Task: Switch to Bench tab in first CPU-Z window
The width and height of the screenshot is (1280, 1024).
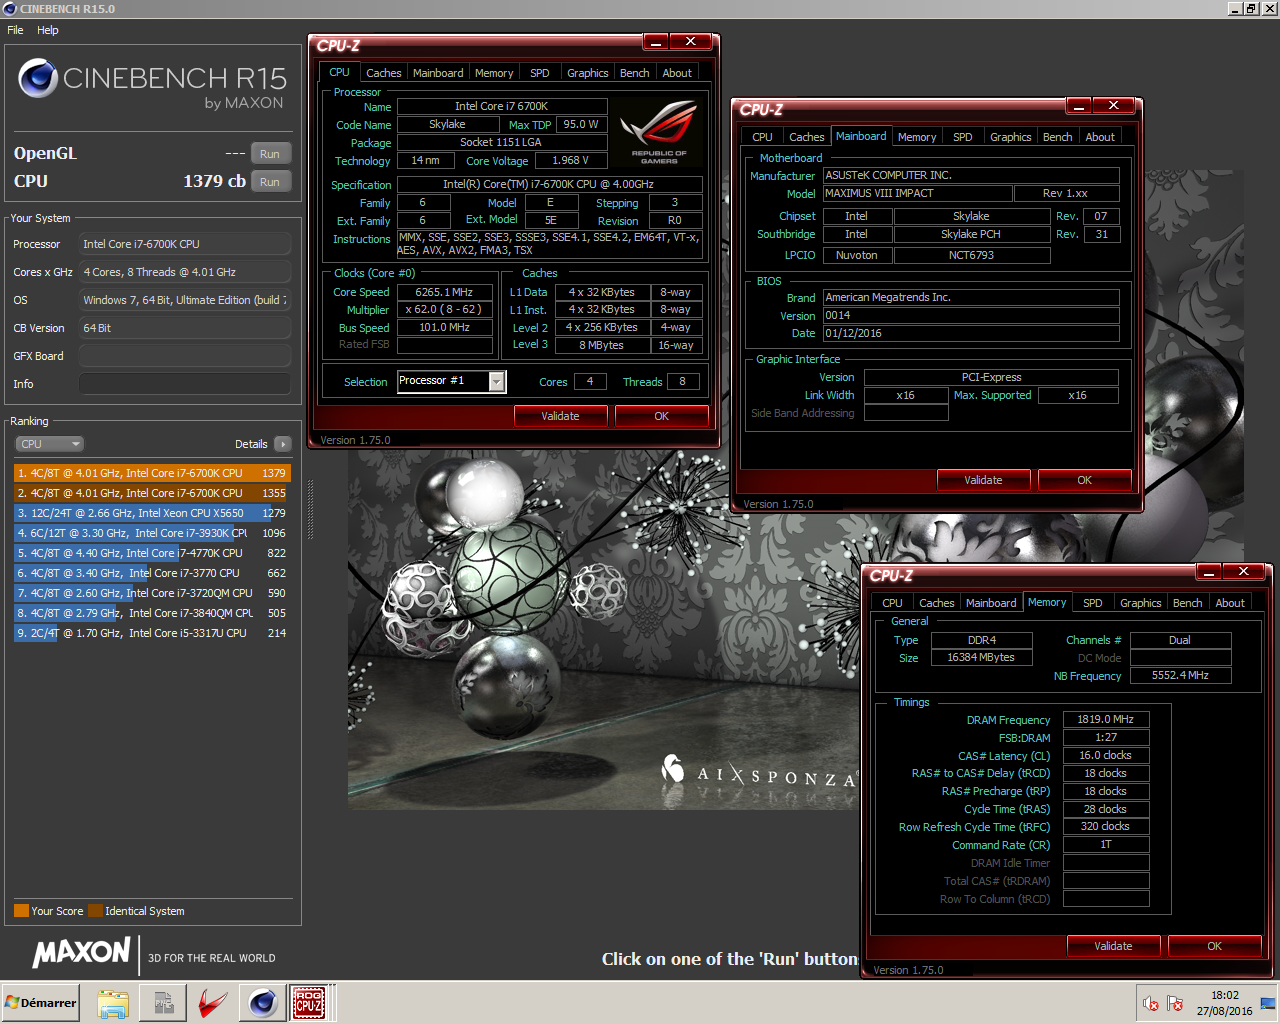Action: pyautogui.click(x=634, y=73)
